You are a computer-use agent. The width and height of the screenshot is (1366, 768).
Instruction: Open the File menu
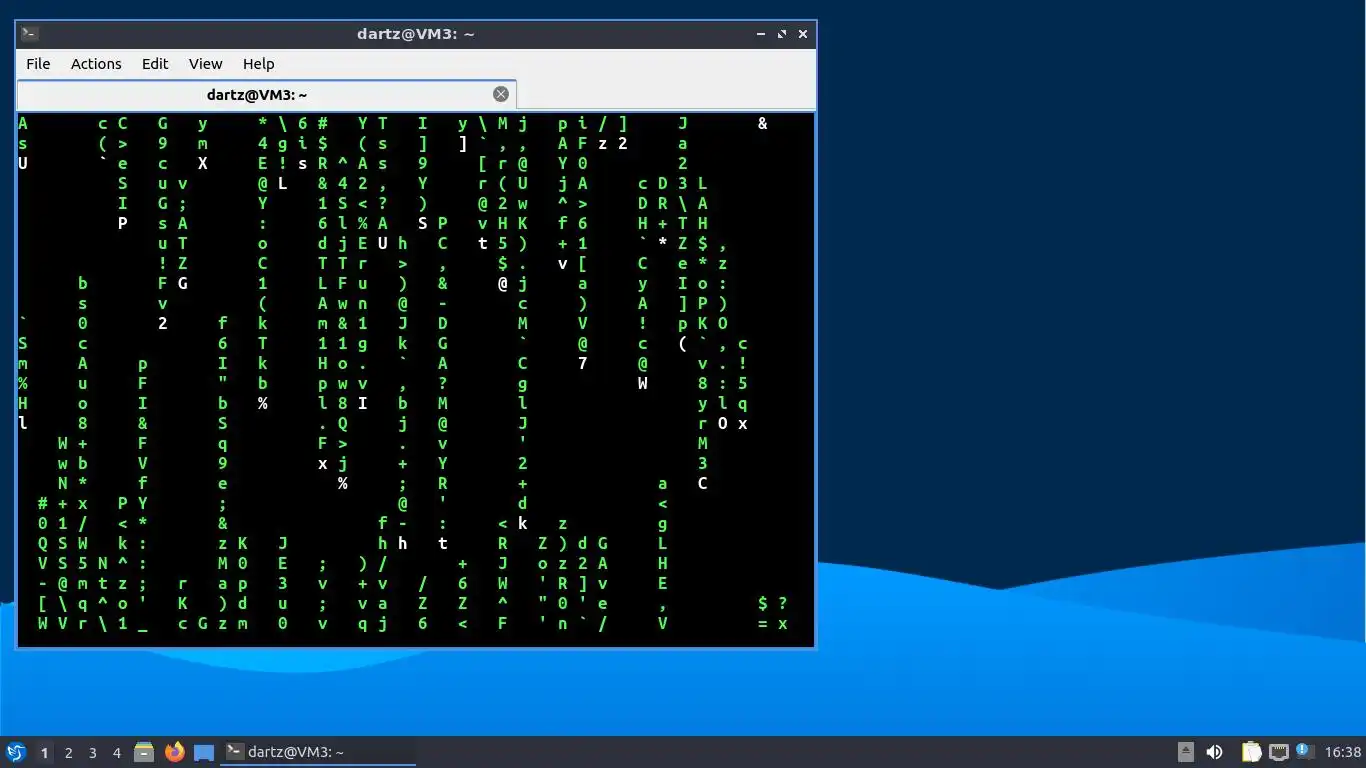click(x=38, y=63)
